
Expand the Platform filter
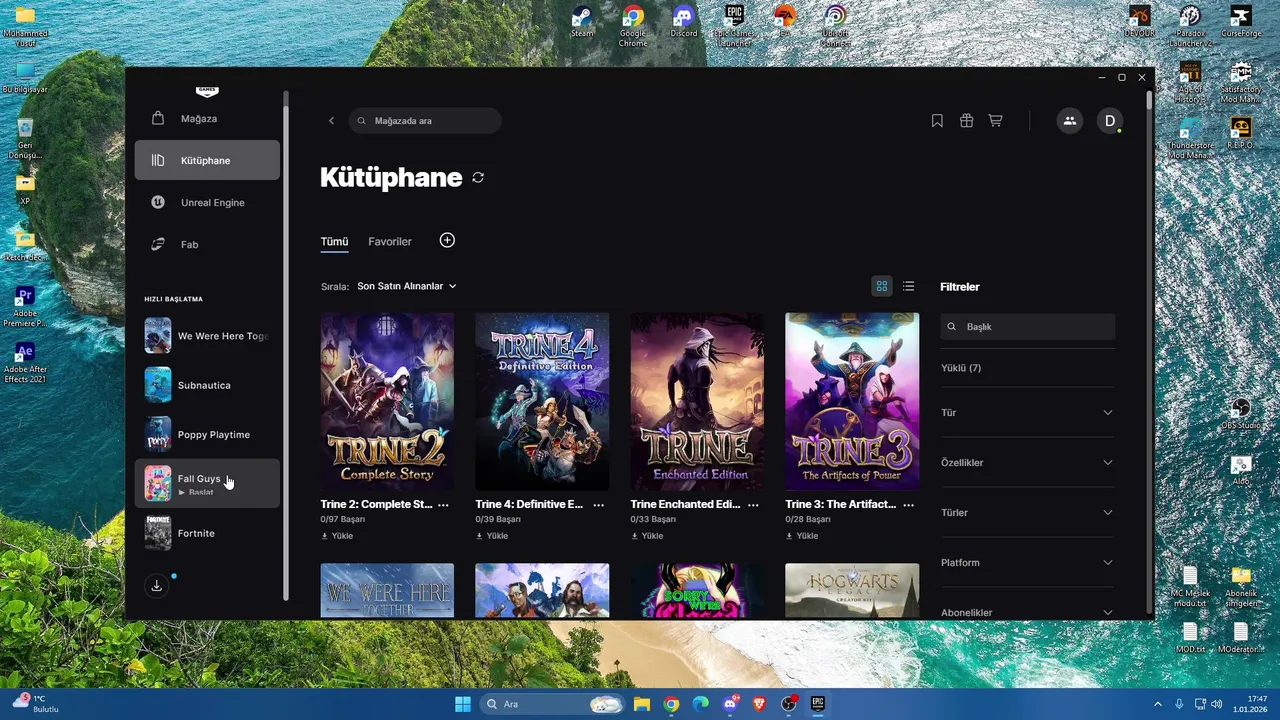click(x=1027, y=562)
